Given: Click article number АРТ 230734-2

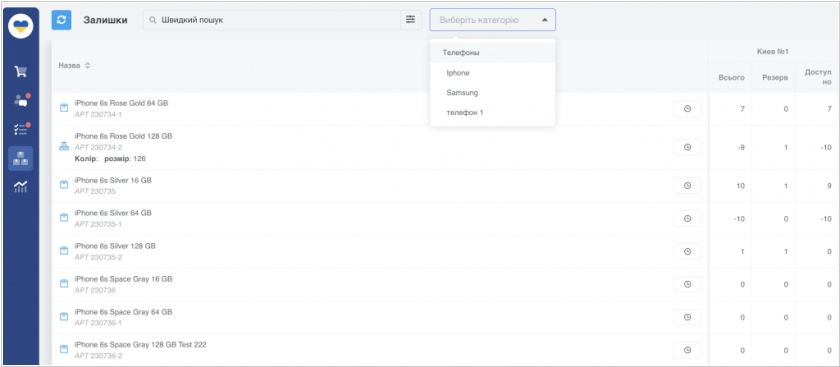Looking at the screenshot, I should coord(98,147).
